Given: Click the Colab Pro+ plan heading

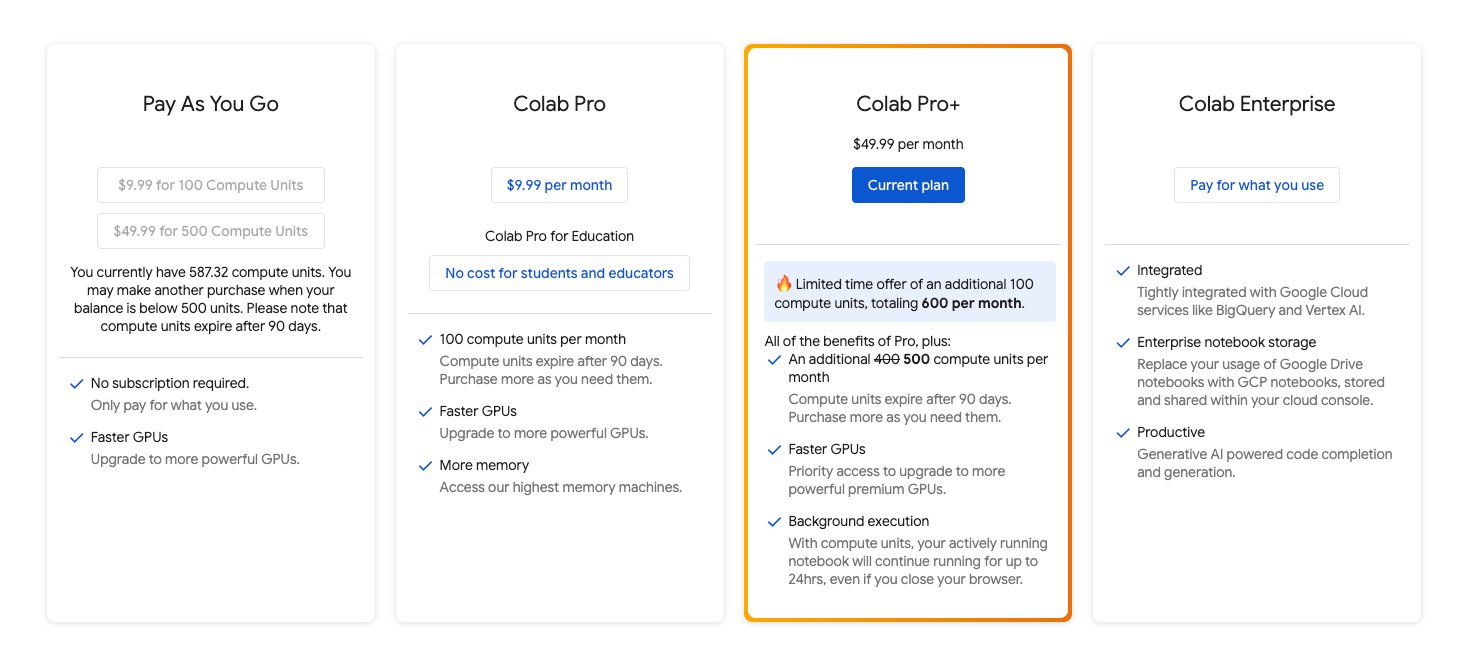Looking at the screenshot, I should [908, 104].
